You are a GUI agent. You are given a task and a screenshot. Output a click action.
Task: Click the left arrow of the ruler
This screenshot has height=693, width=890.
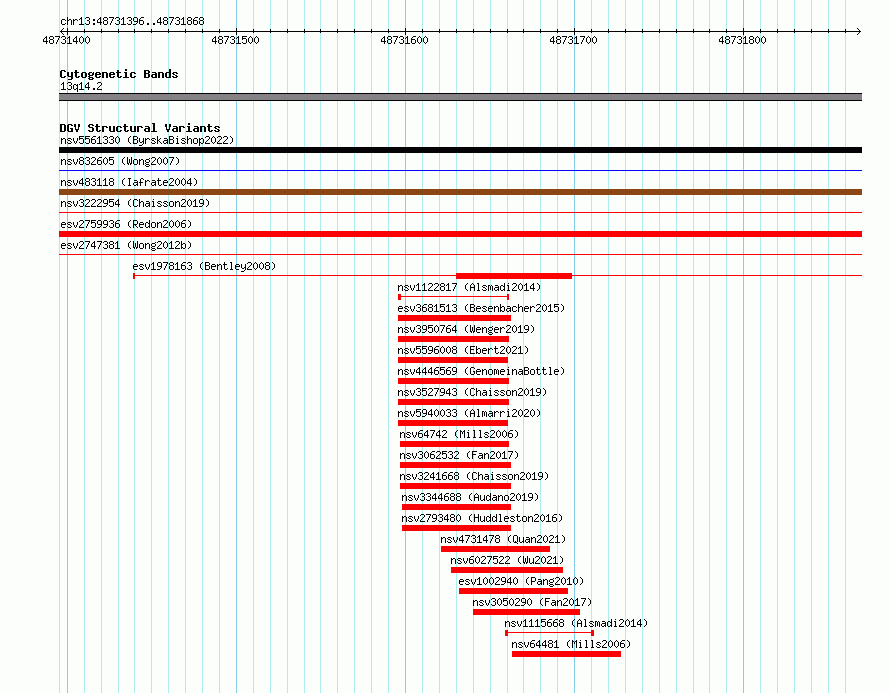[63, 31]
